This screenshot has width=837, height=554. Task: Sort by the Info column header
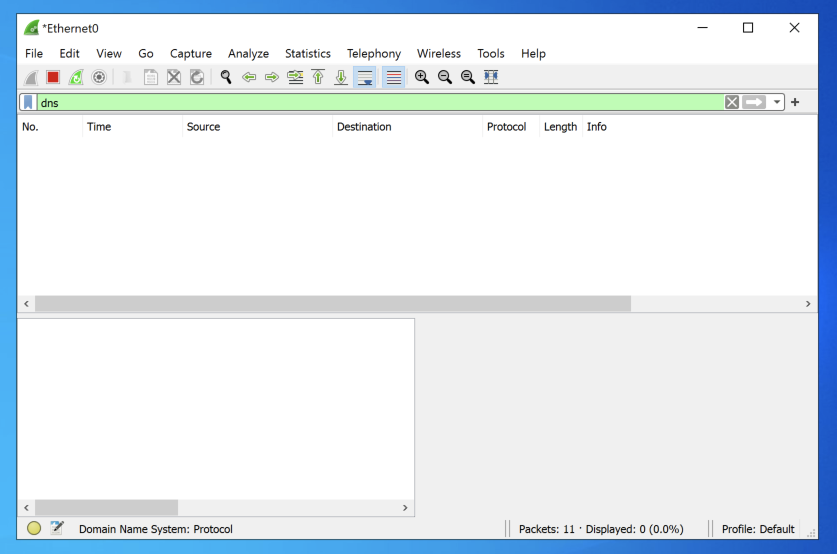tap(699, 127)
